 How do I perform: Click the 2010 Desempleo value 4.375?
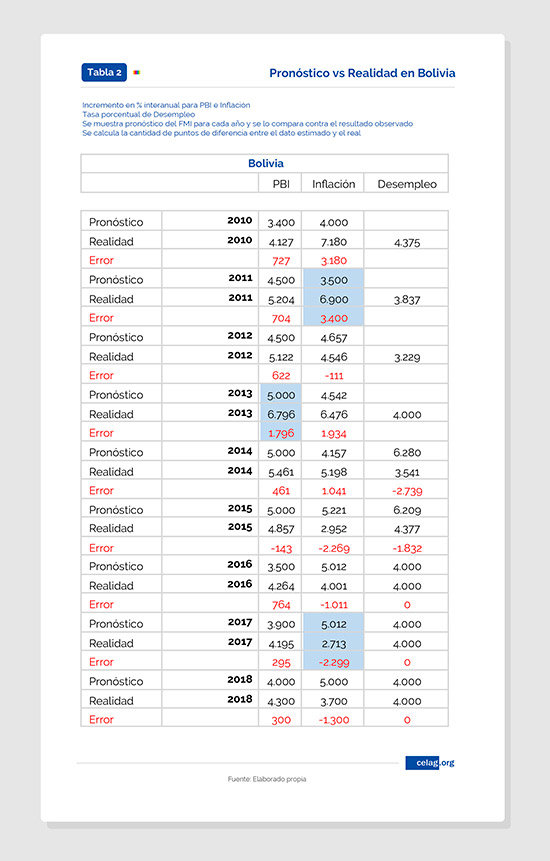407,242
